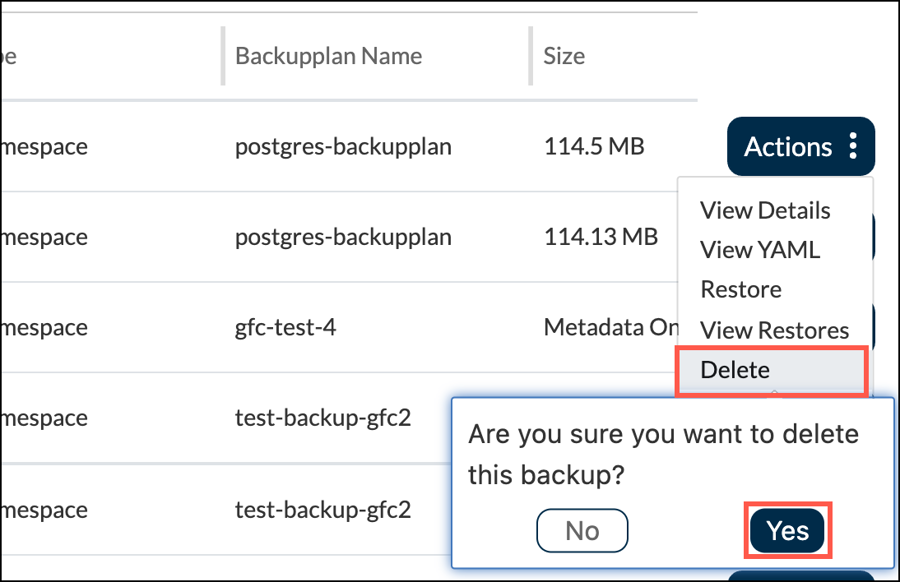Viewport: 900px width, 582px height.
Task: Select the postgres-backupplan cell with 114.5 MB size
Action: tap(343, 147)
